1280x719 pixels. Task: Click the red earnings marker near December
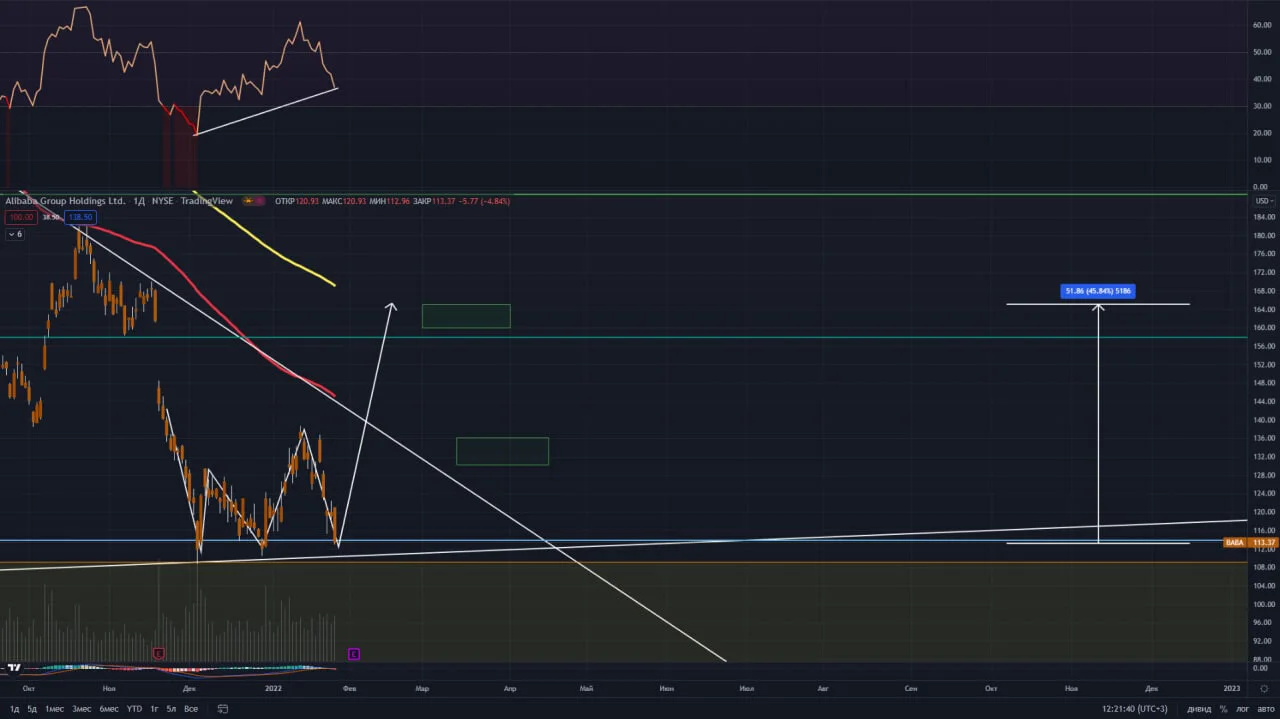tap(158, 654)
